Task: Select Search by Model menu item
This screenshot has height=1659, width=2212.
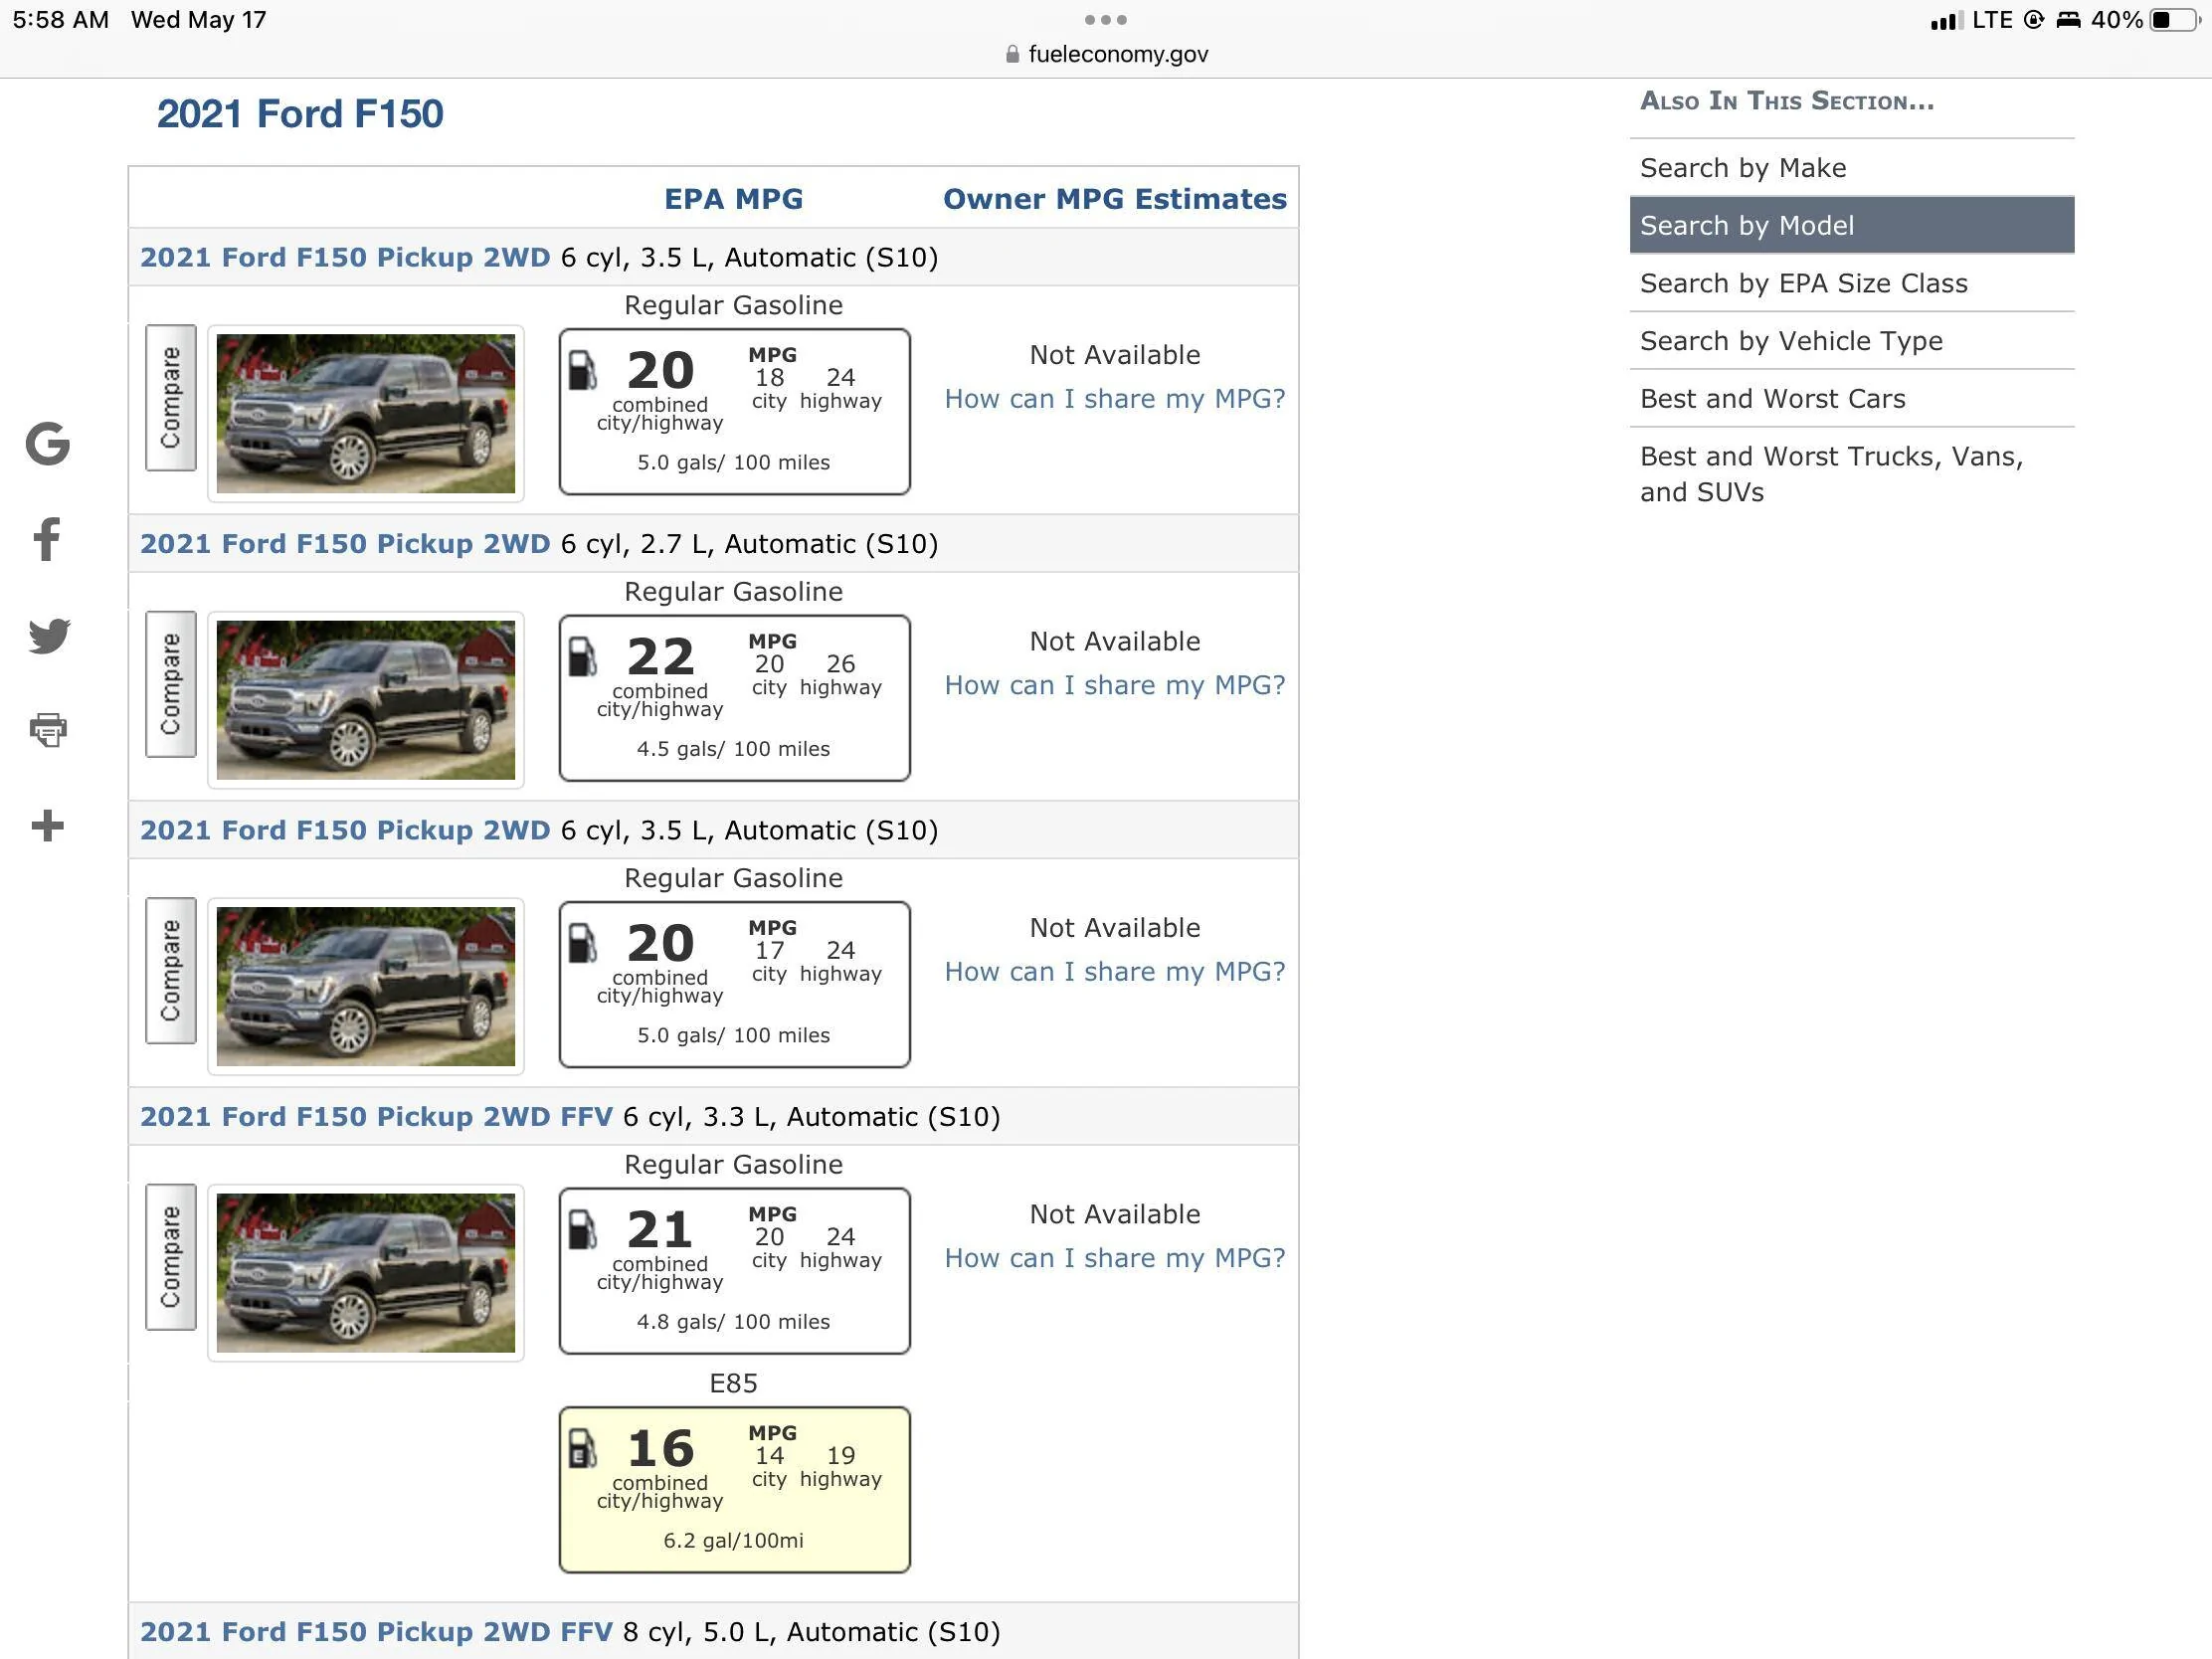Action: coord(1852,225)
